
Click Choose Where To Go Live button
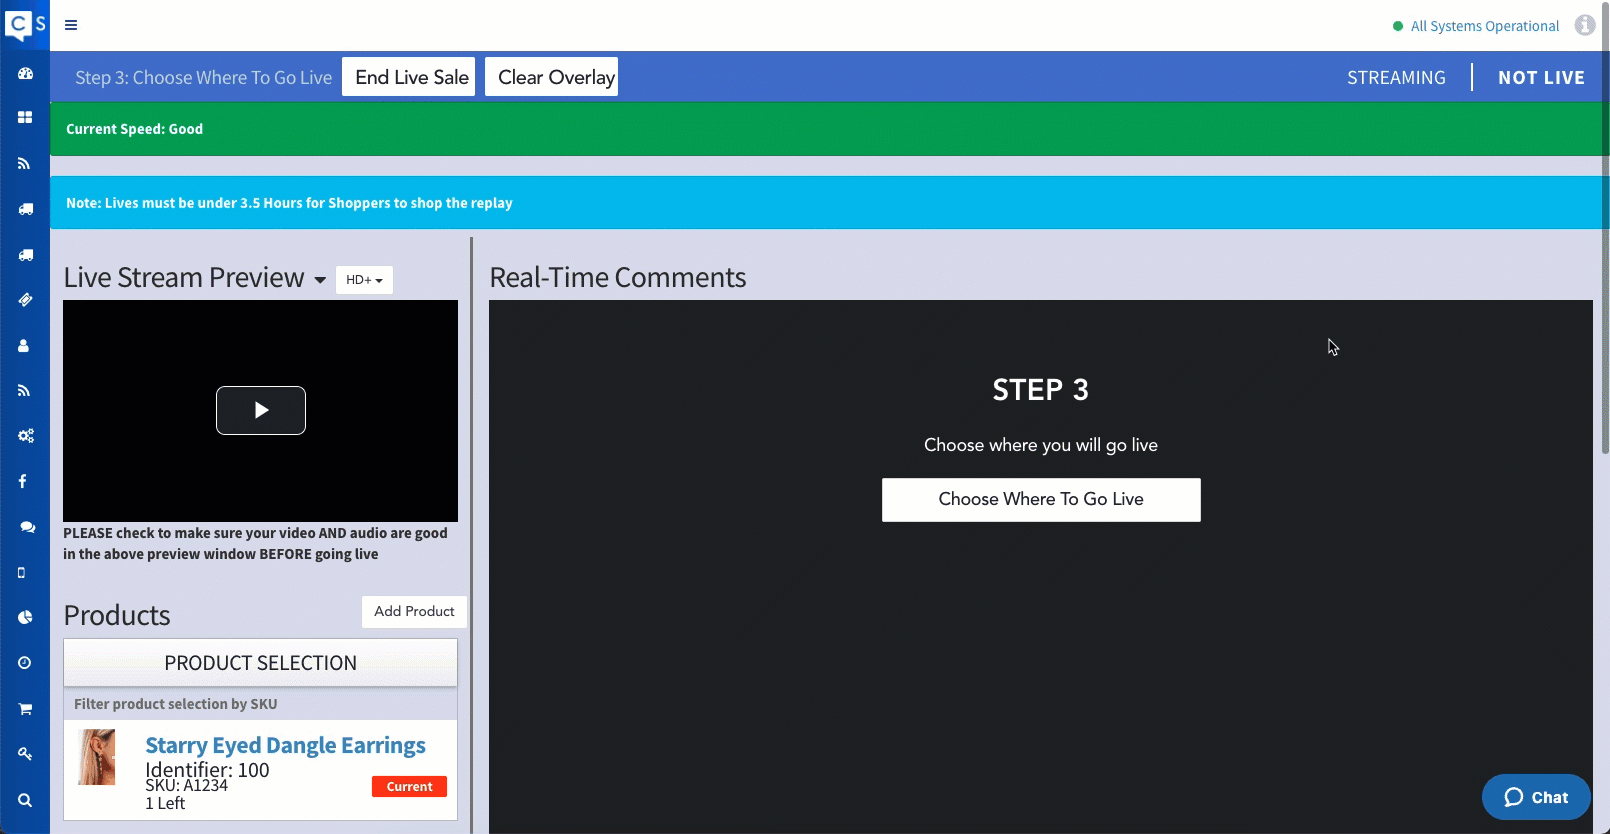[x=1040, y=499]
